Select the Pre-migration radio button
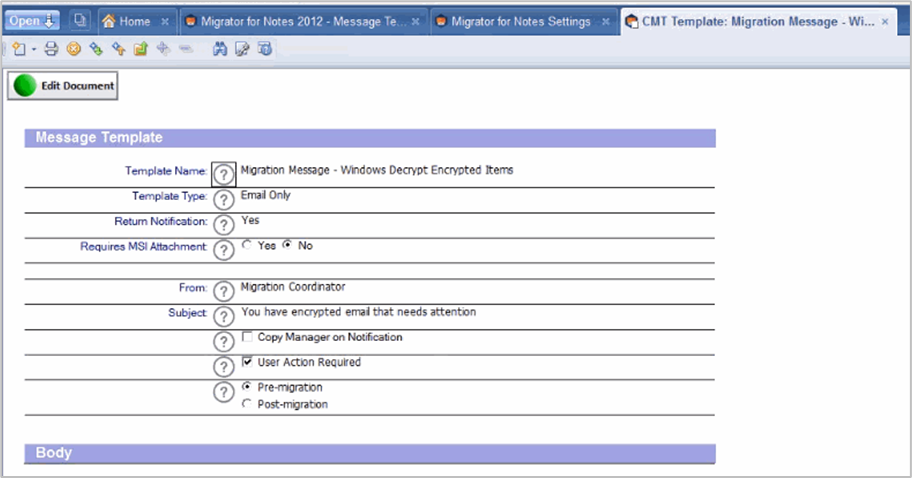This screenshot has width=912, height=478. [247, 387]
